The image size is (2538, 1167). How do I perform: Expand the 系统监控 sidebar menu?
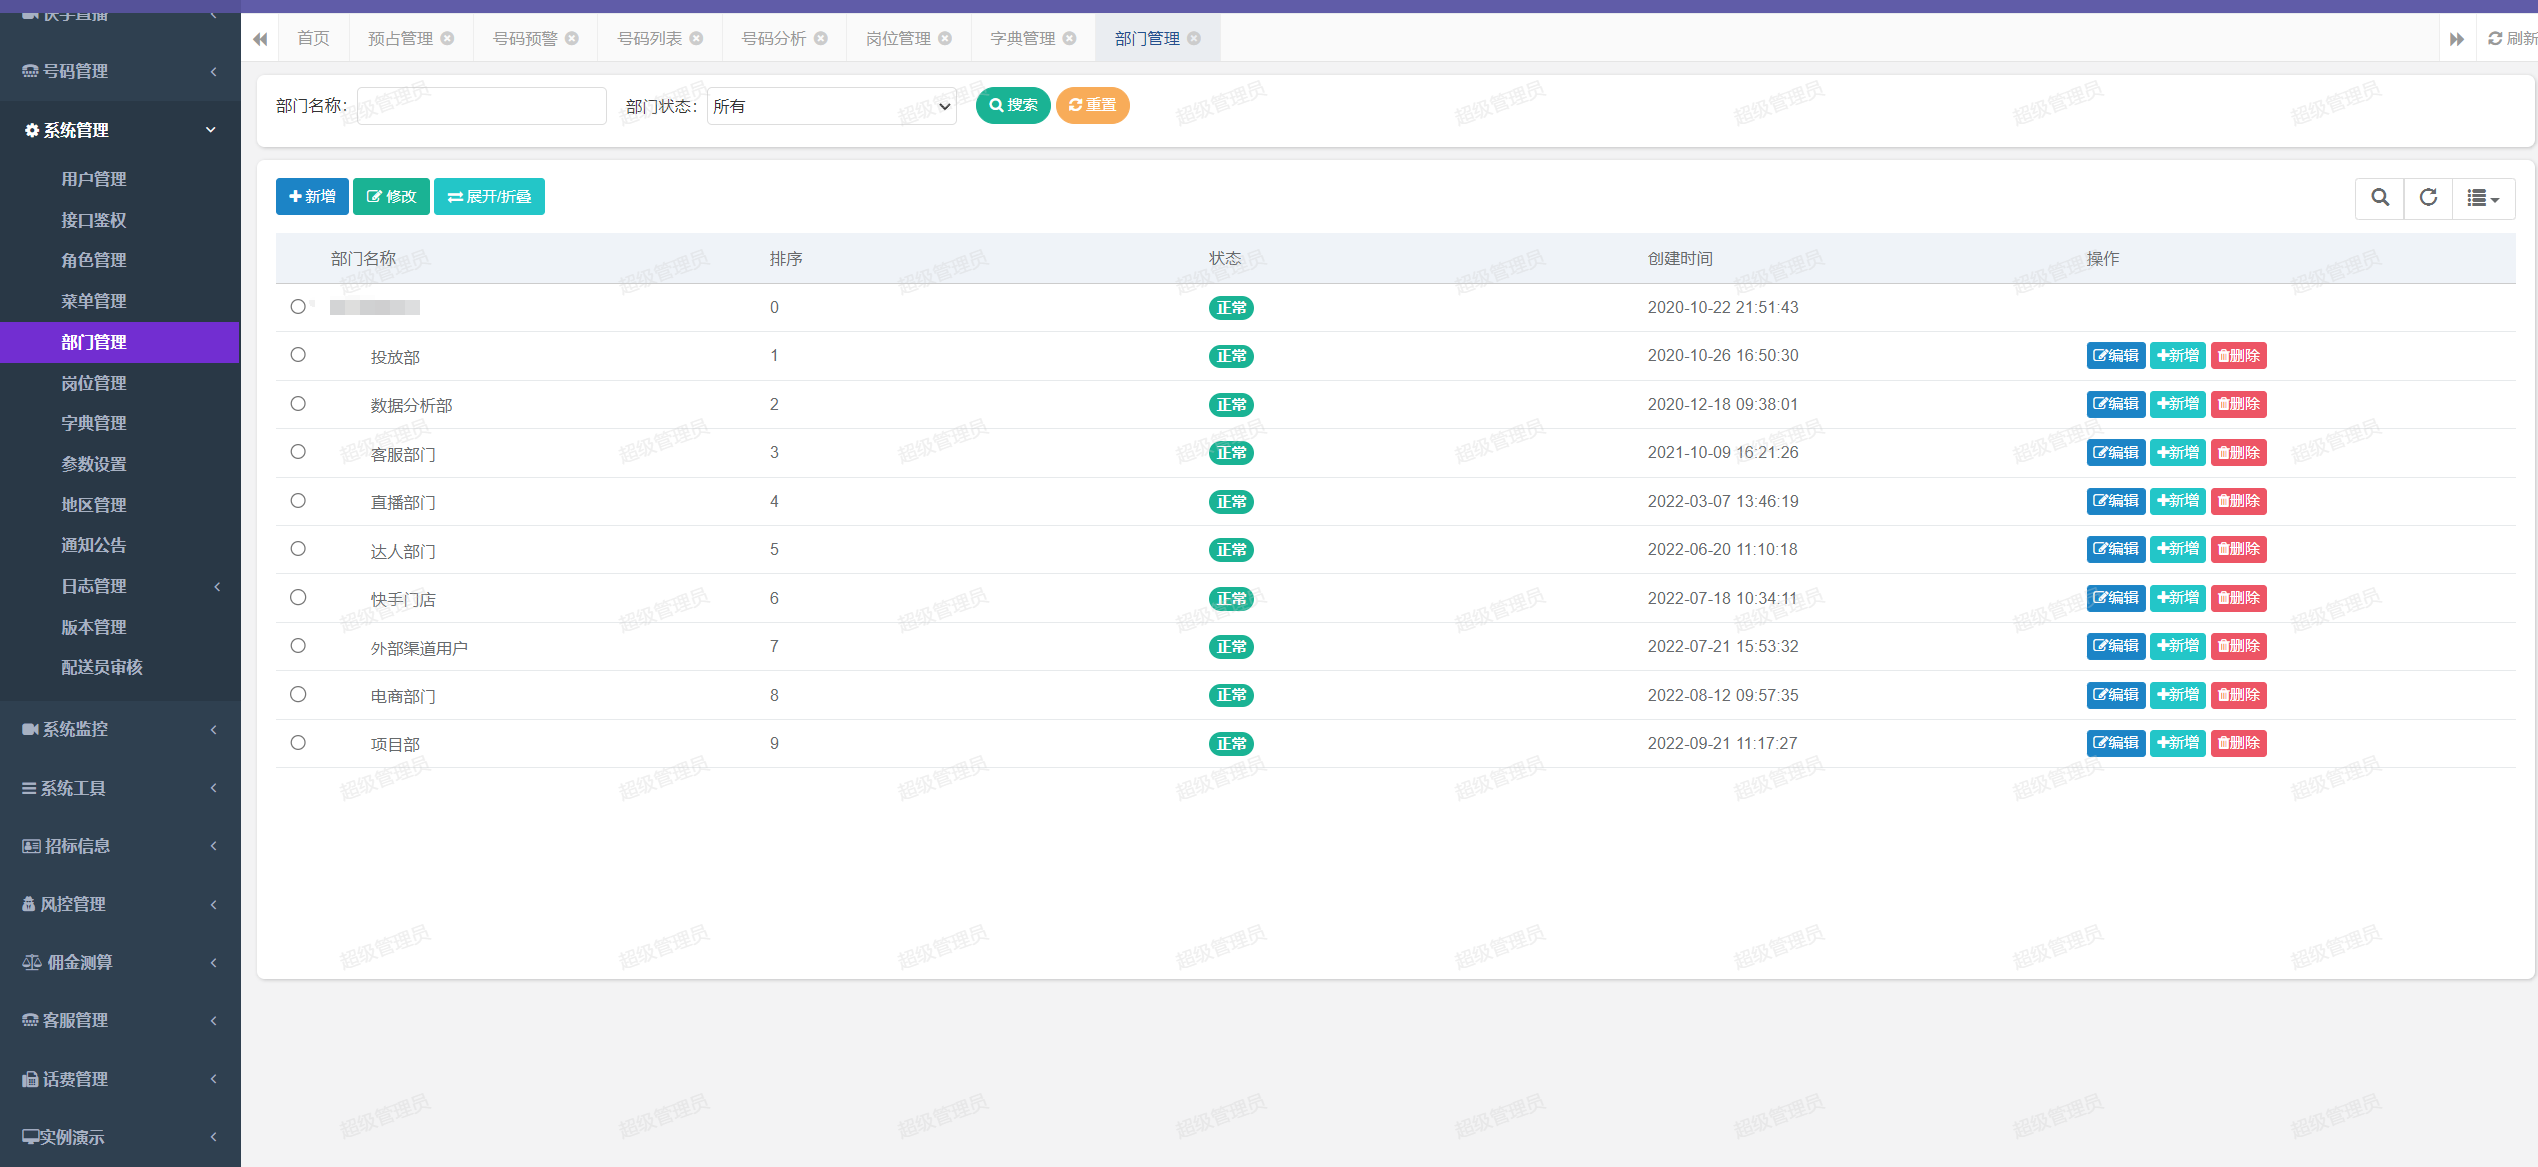(120, 729)
